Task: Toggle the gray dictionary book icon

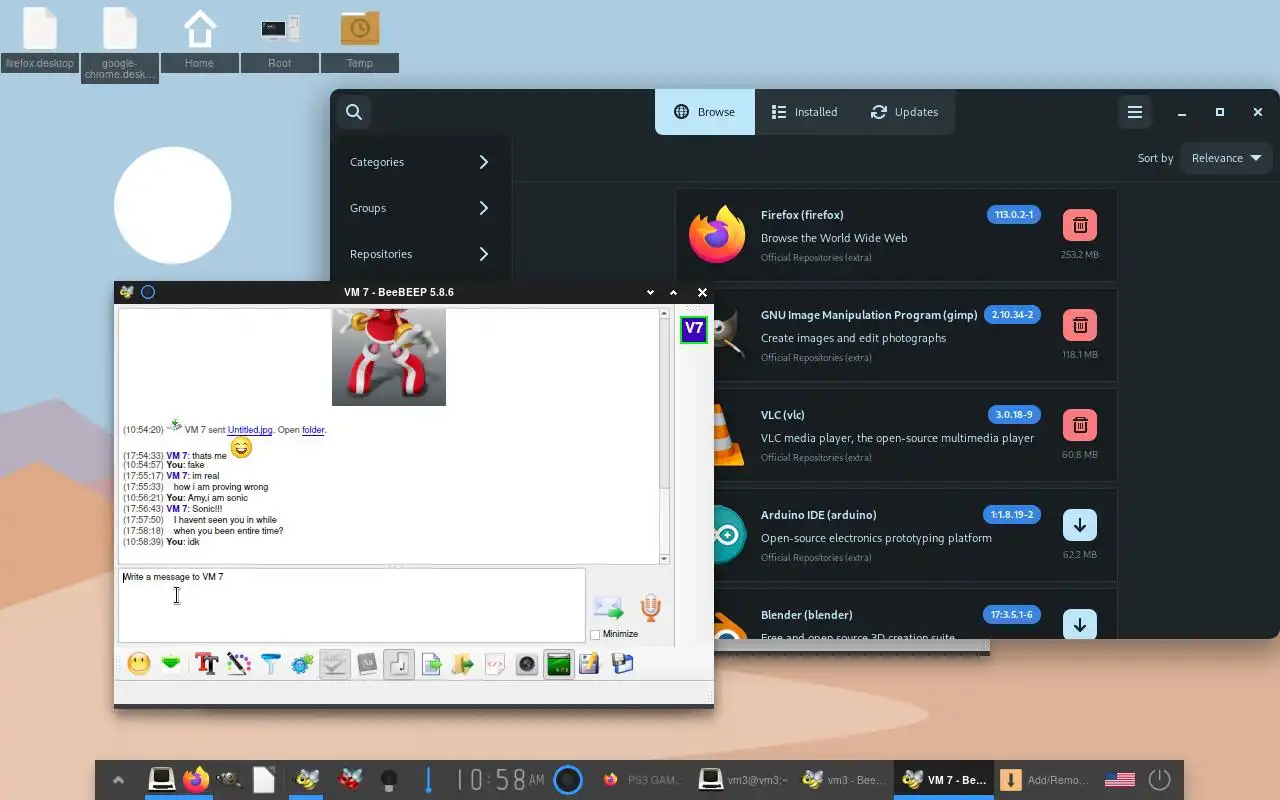Action: [367, 664]
